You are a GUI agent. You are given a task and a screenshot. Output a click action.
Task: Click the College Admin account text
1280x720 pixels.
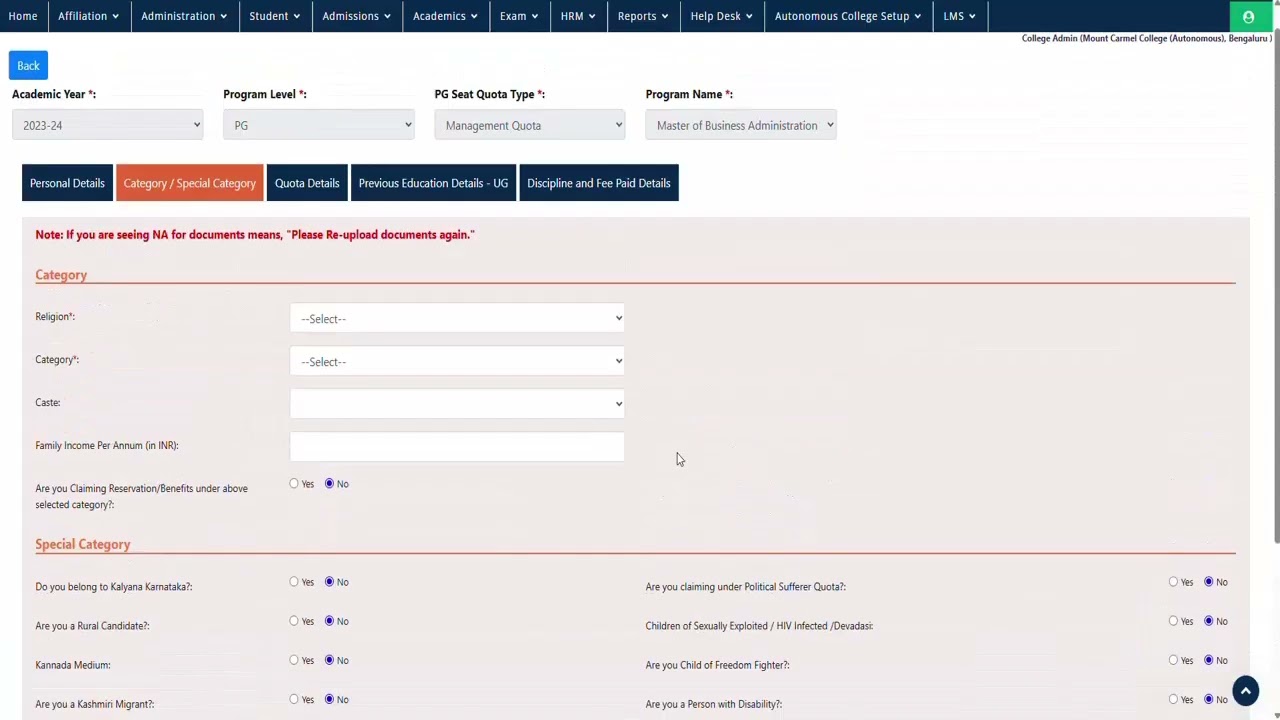pyautogui.click(x=1146, y=38)
